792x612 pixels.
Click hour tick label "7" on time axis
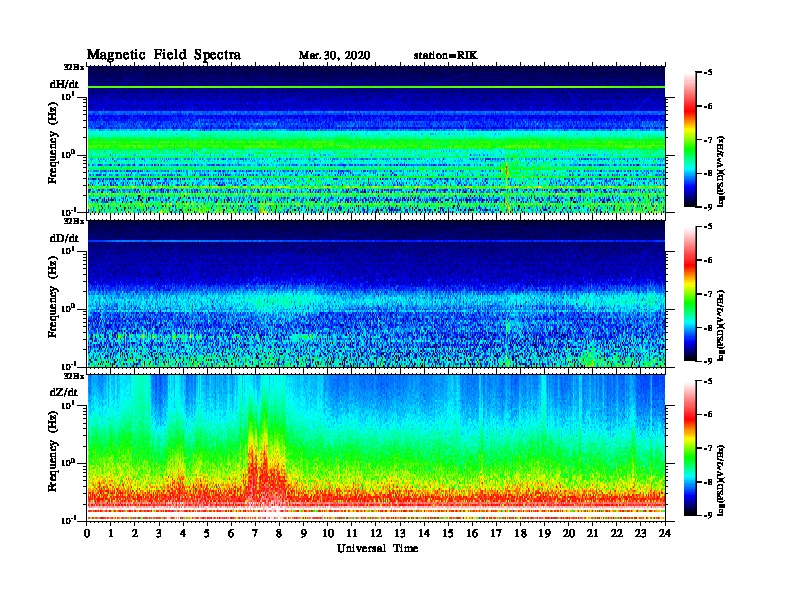pos(255,534)
